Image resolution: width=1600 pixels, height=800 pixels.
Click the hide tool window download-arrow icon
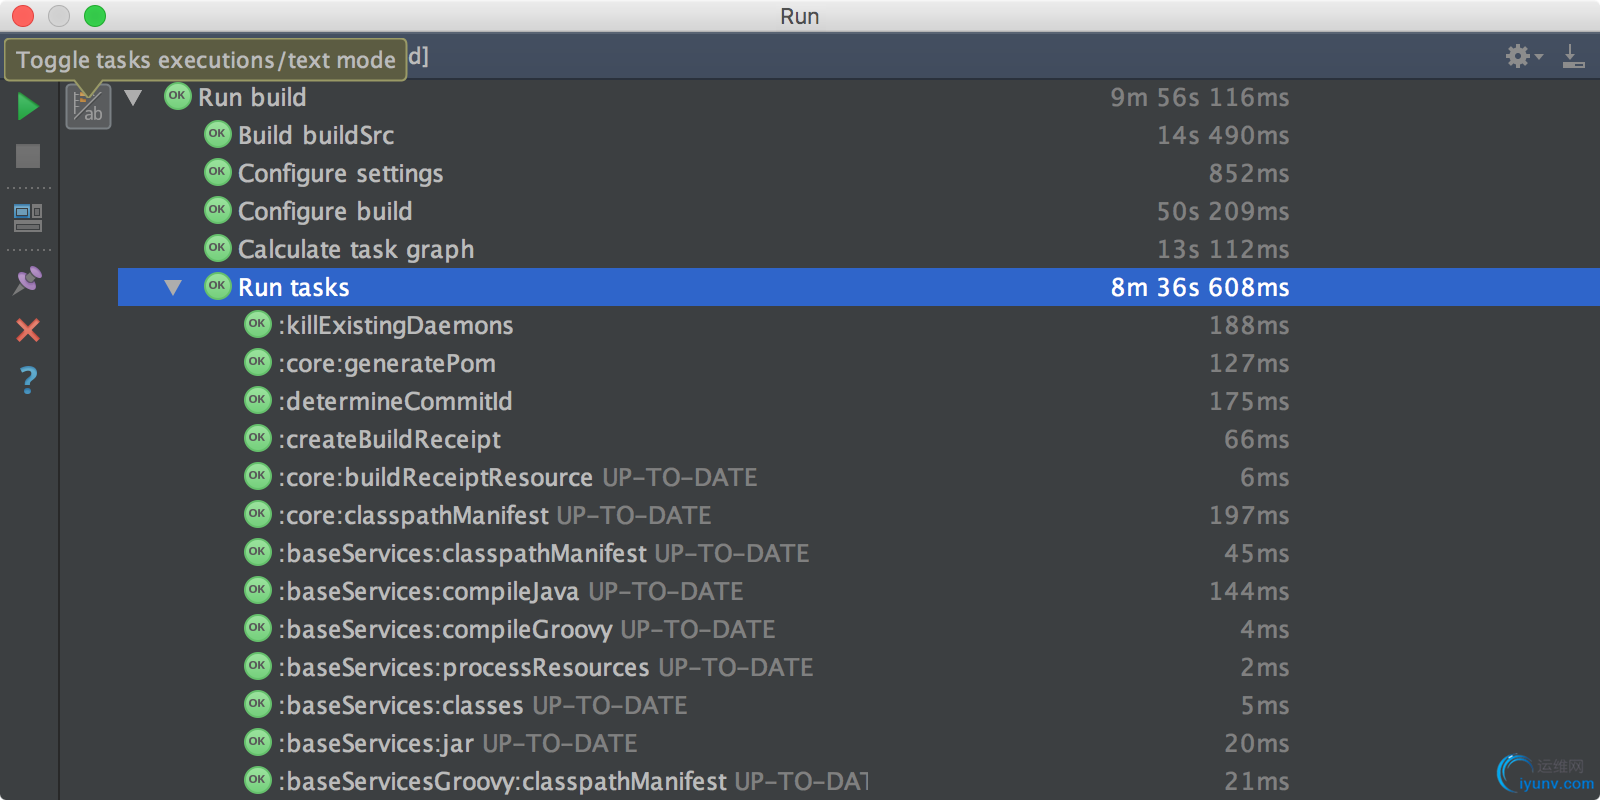1573,56
